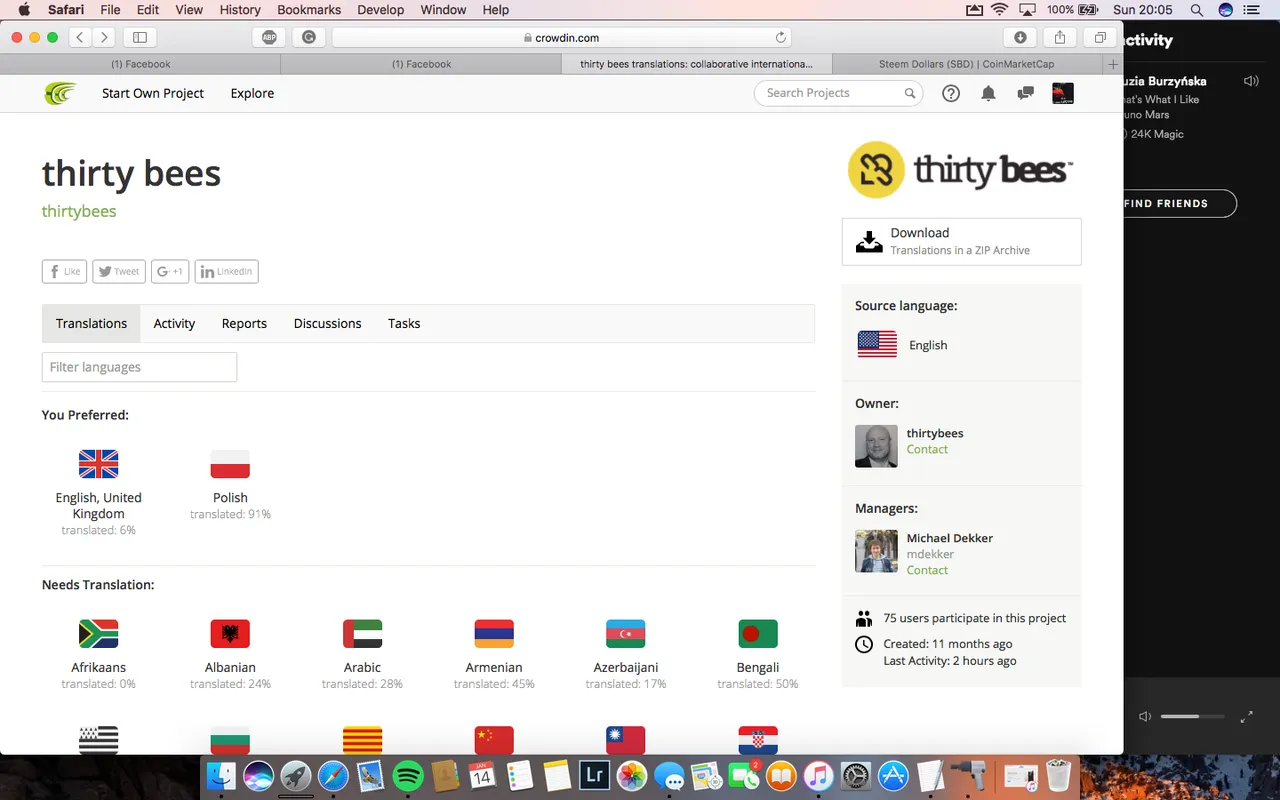Open the Activity tab
Image resolution: width=1280 pixels, height=800 pixels.
[x=174, y=324]
